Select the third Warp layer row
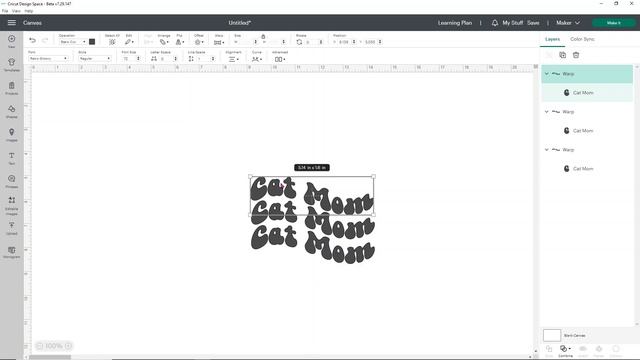The height and width of the screenshot is (360, 640). 587,150
